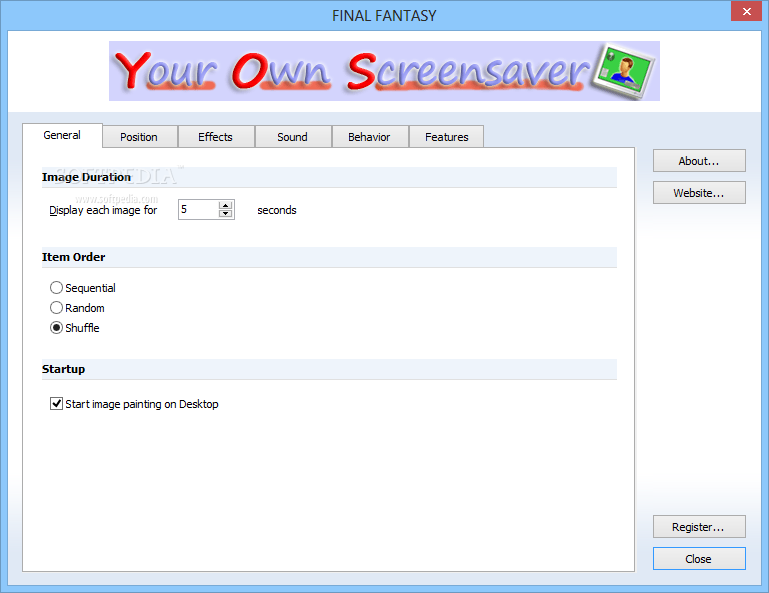Click the 'Item Order' heading

click(x=74, y=257)
